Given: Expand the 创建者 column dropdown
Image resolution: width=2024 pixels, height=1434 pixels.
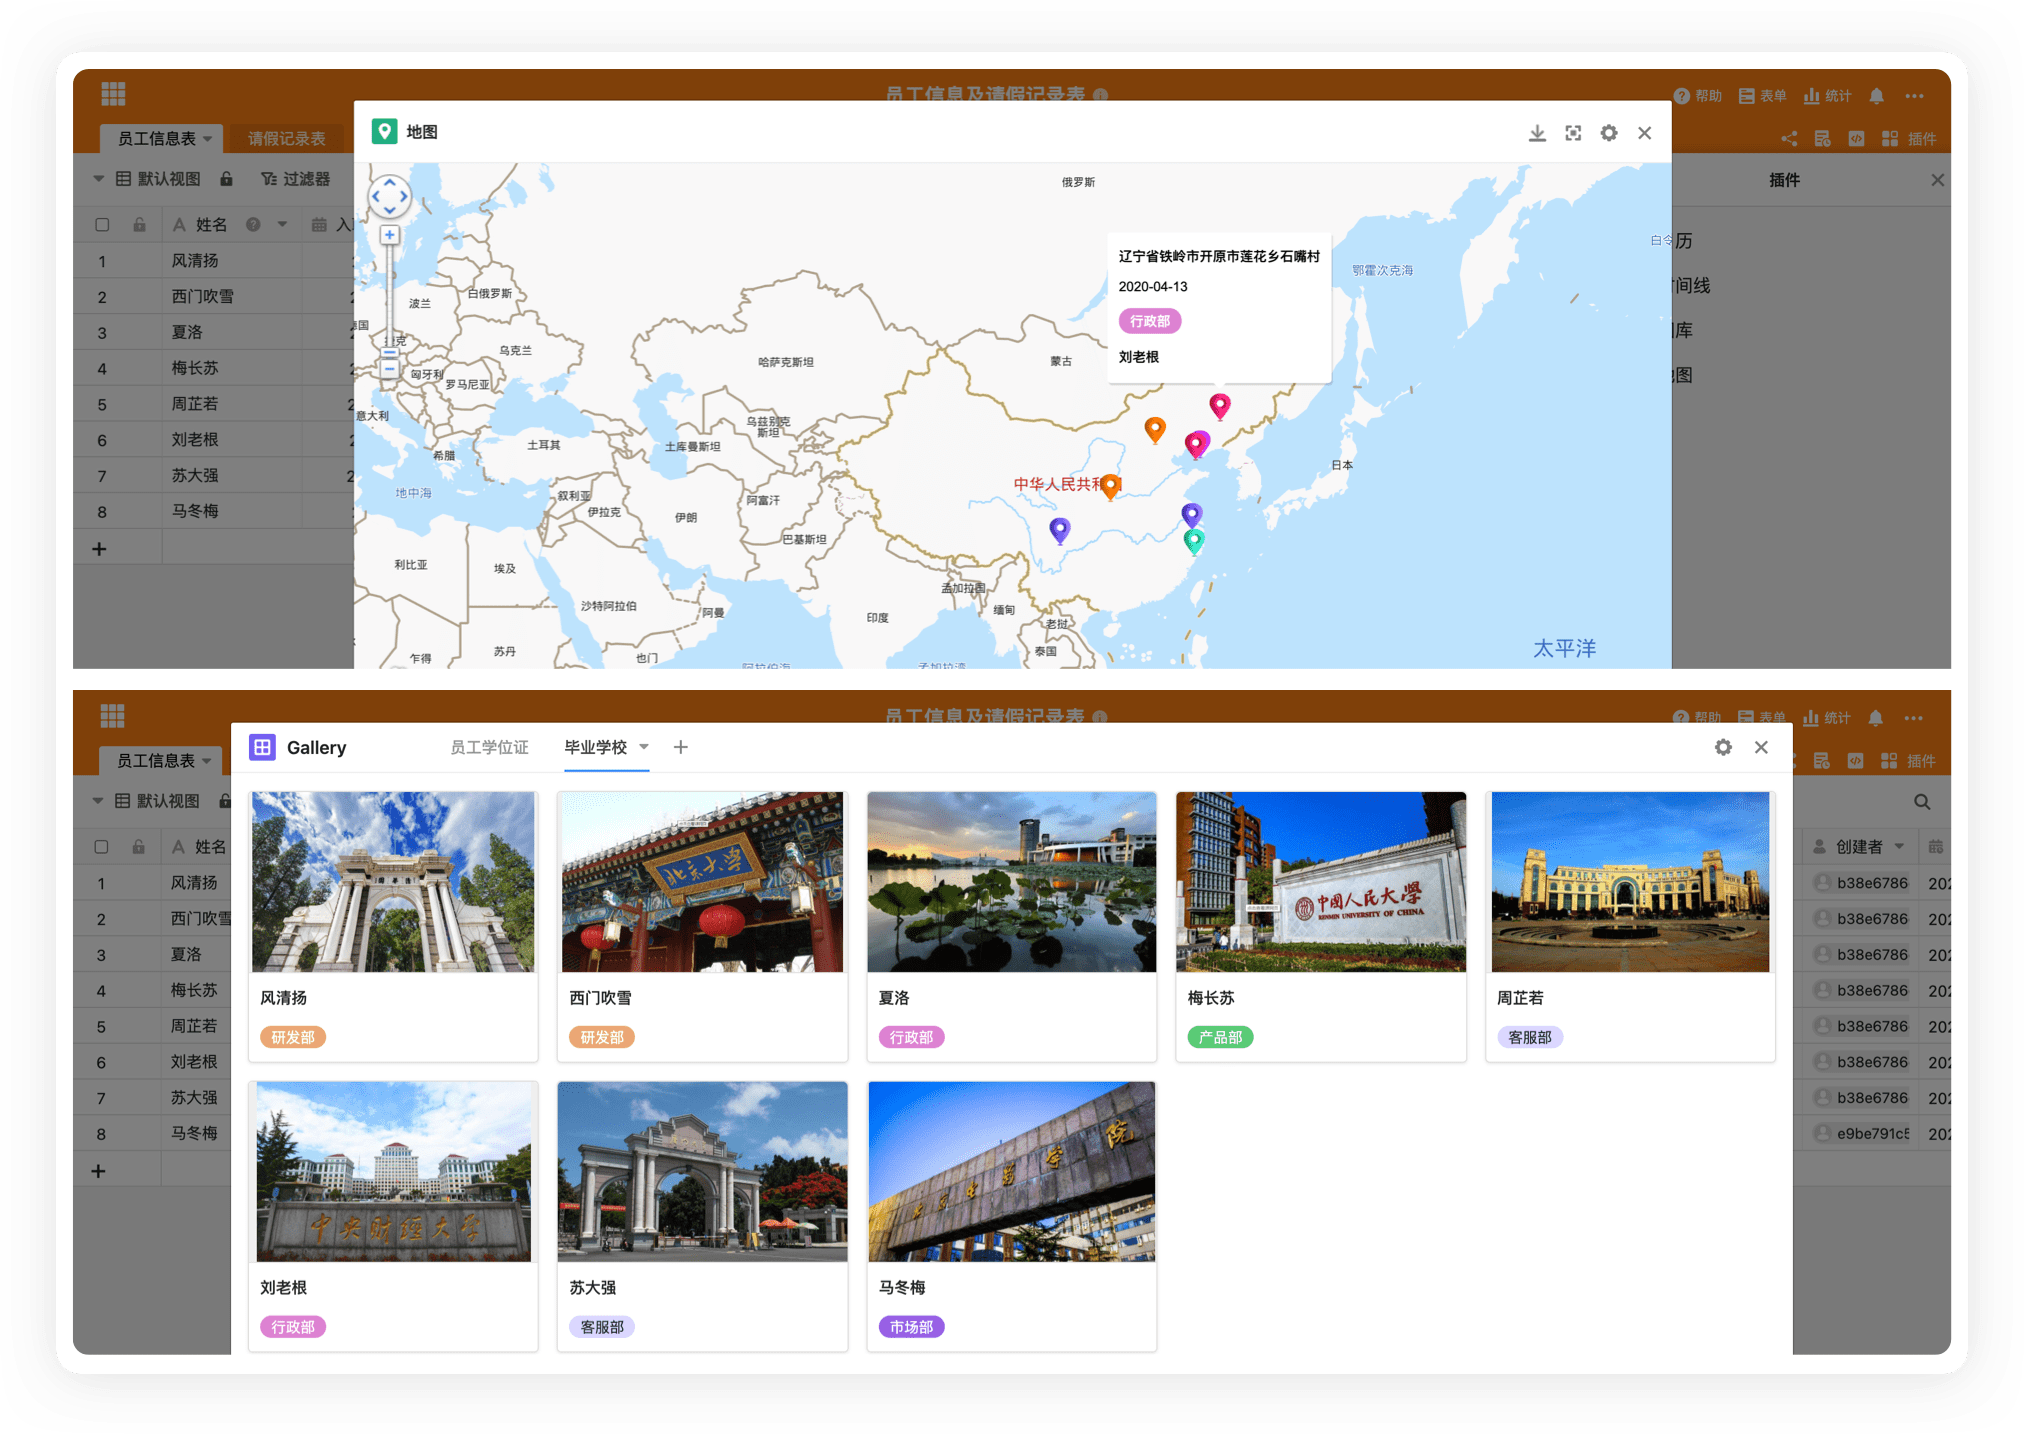Looking at the screenshot, I should (x=1899, y=847).
